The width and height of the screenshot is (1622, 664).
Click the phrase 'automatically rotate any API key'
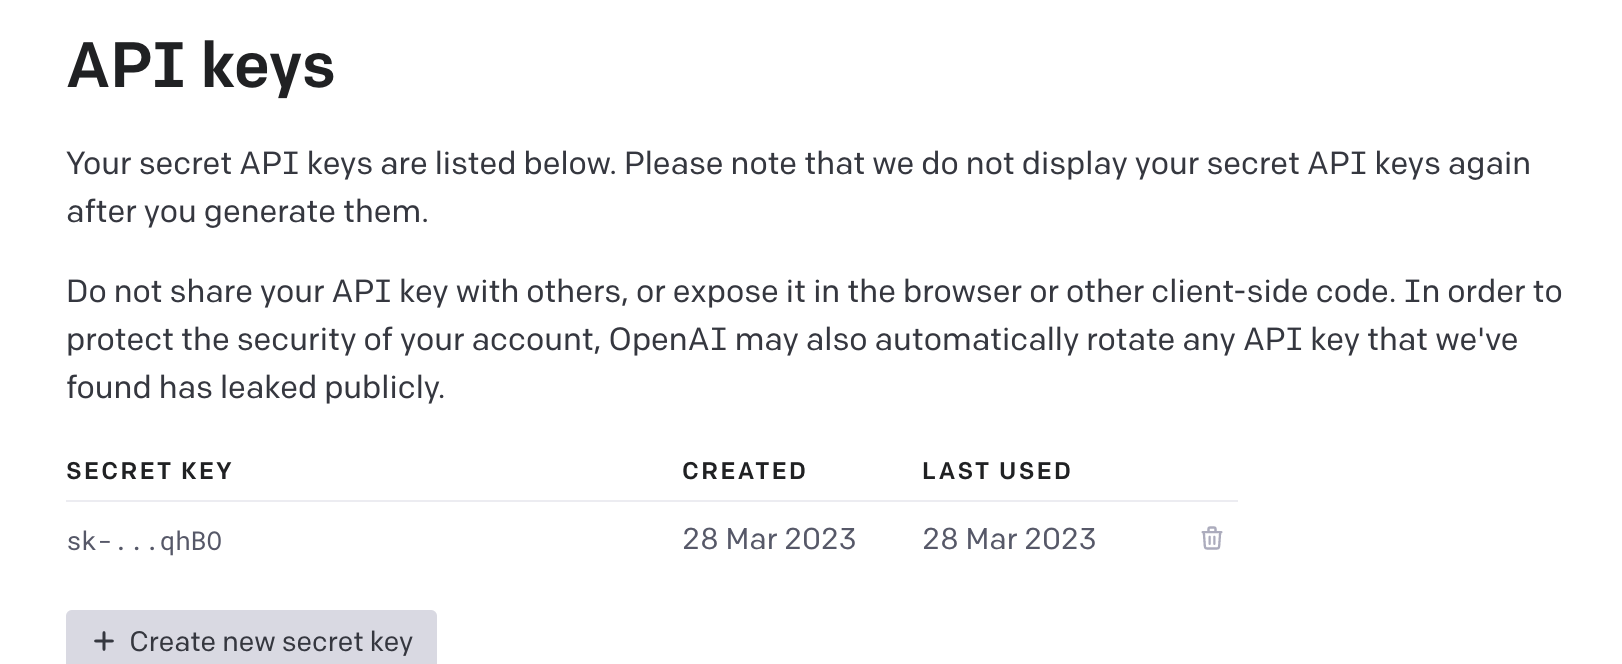point(1117,339)
